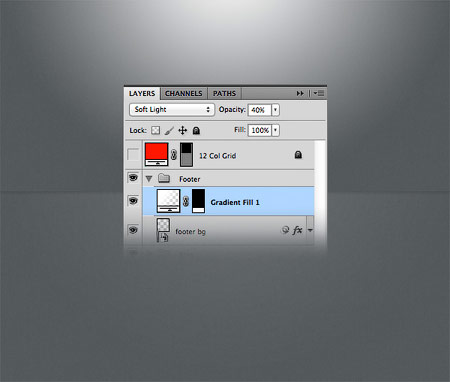Collapse panel with double-arrow icon
Image resolution: width=450 pixels, height=382 pixels.
point(300,94)
